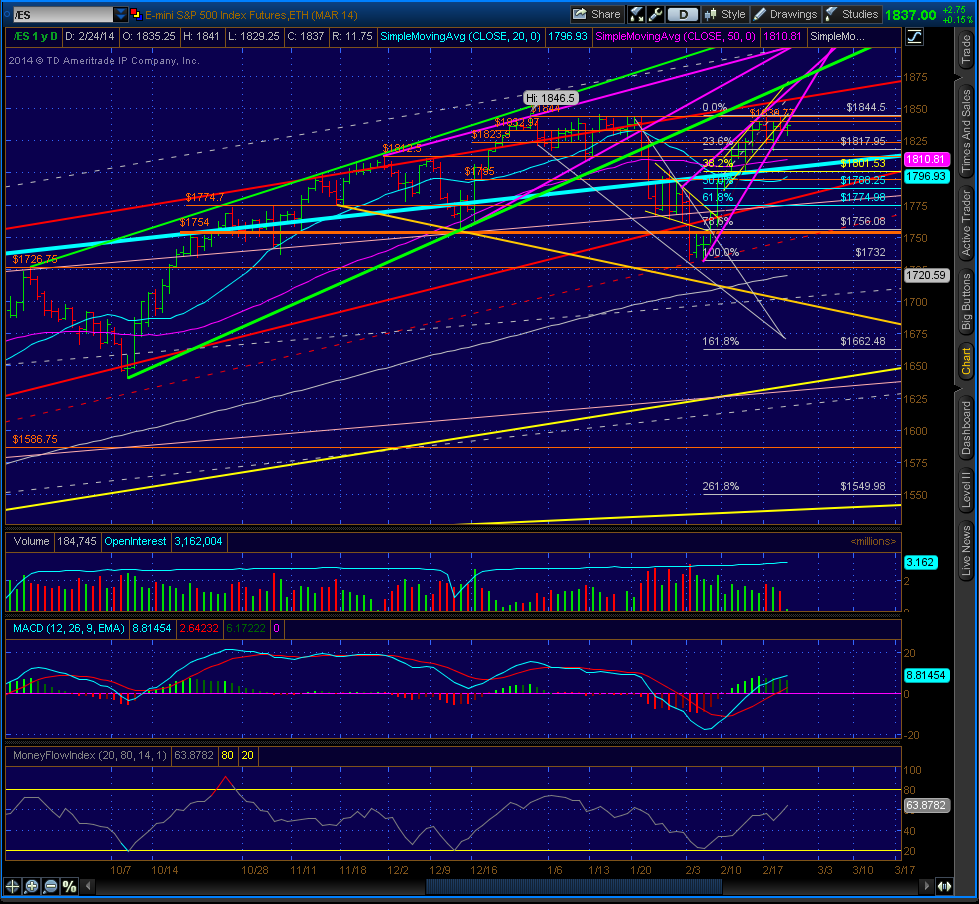The width and height of the screenshot is (979, 904).
Task: Open the Trade side tab
Action: click(x=966, y=50)
